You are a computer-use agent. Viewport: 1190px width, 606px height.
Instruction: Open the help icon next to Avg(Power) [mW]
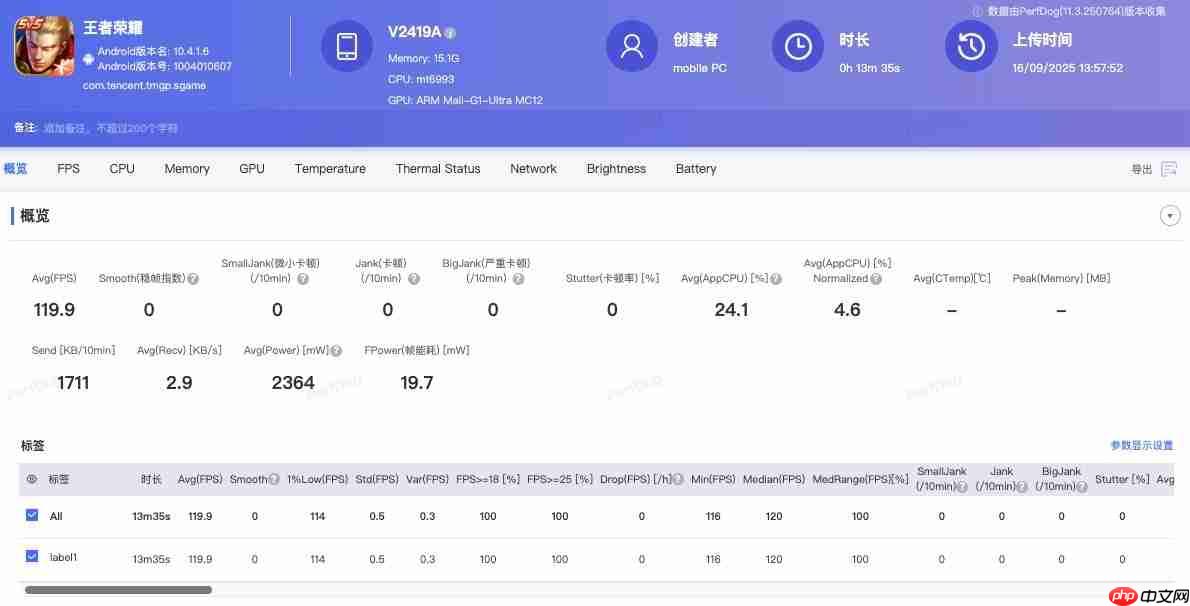point(335,350)
